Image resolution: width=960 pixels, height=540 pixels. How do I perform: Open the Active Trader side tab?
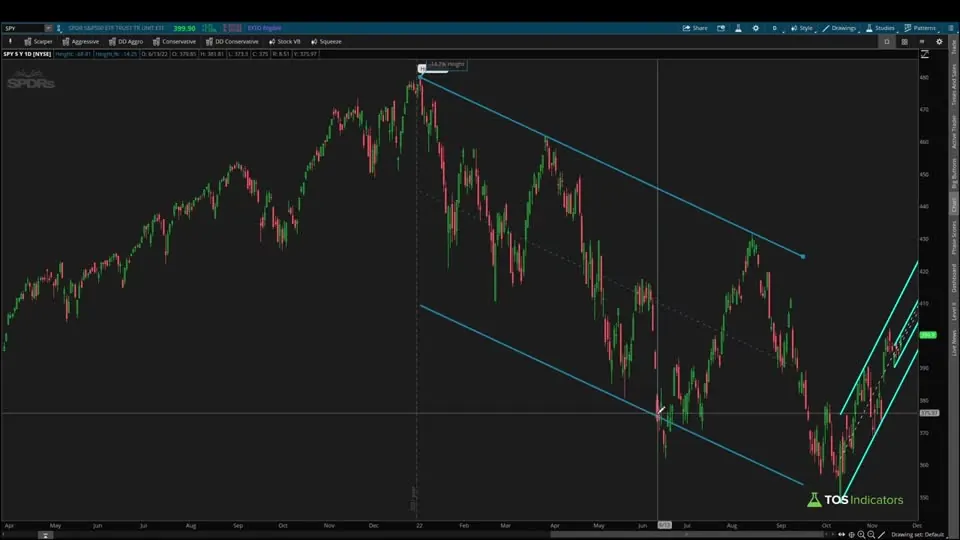[954, 132]
